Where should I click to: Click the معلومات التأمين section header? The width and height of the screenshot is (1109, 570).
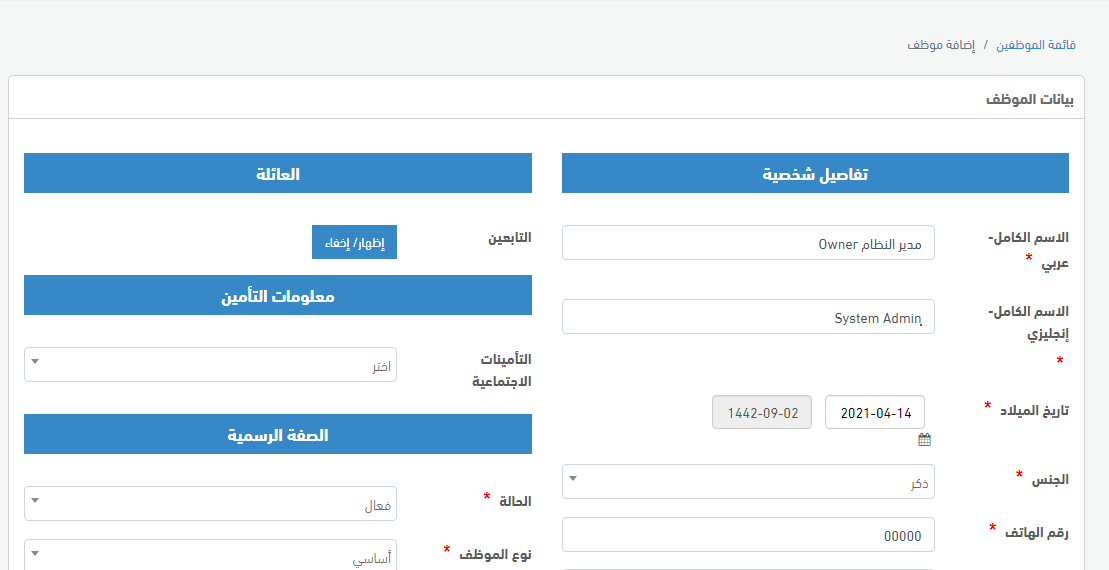278,296
